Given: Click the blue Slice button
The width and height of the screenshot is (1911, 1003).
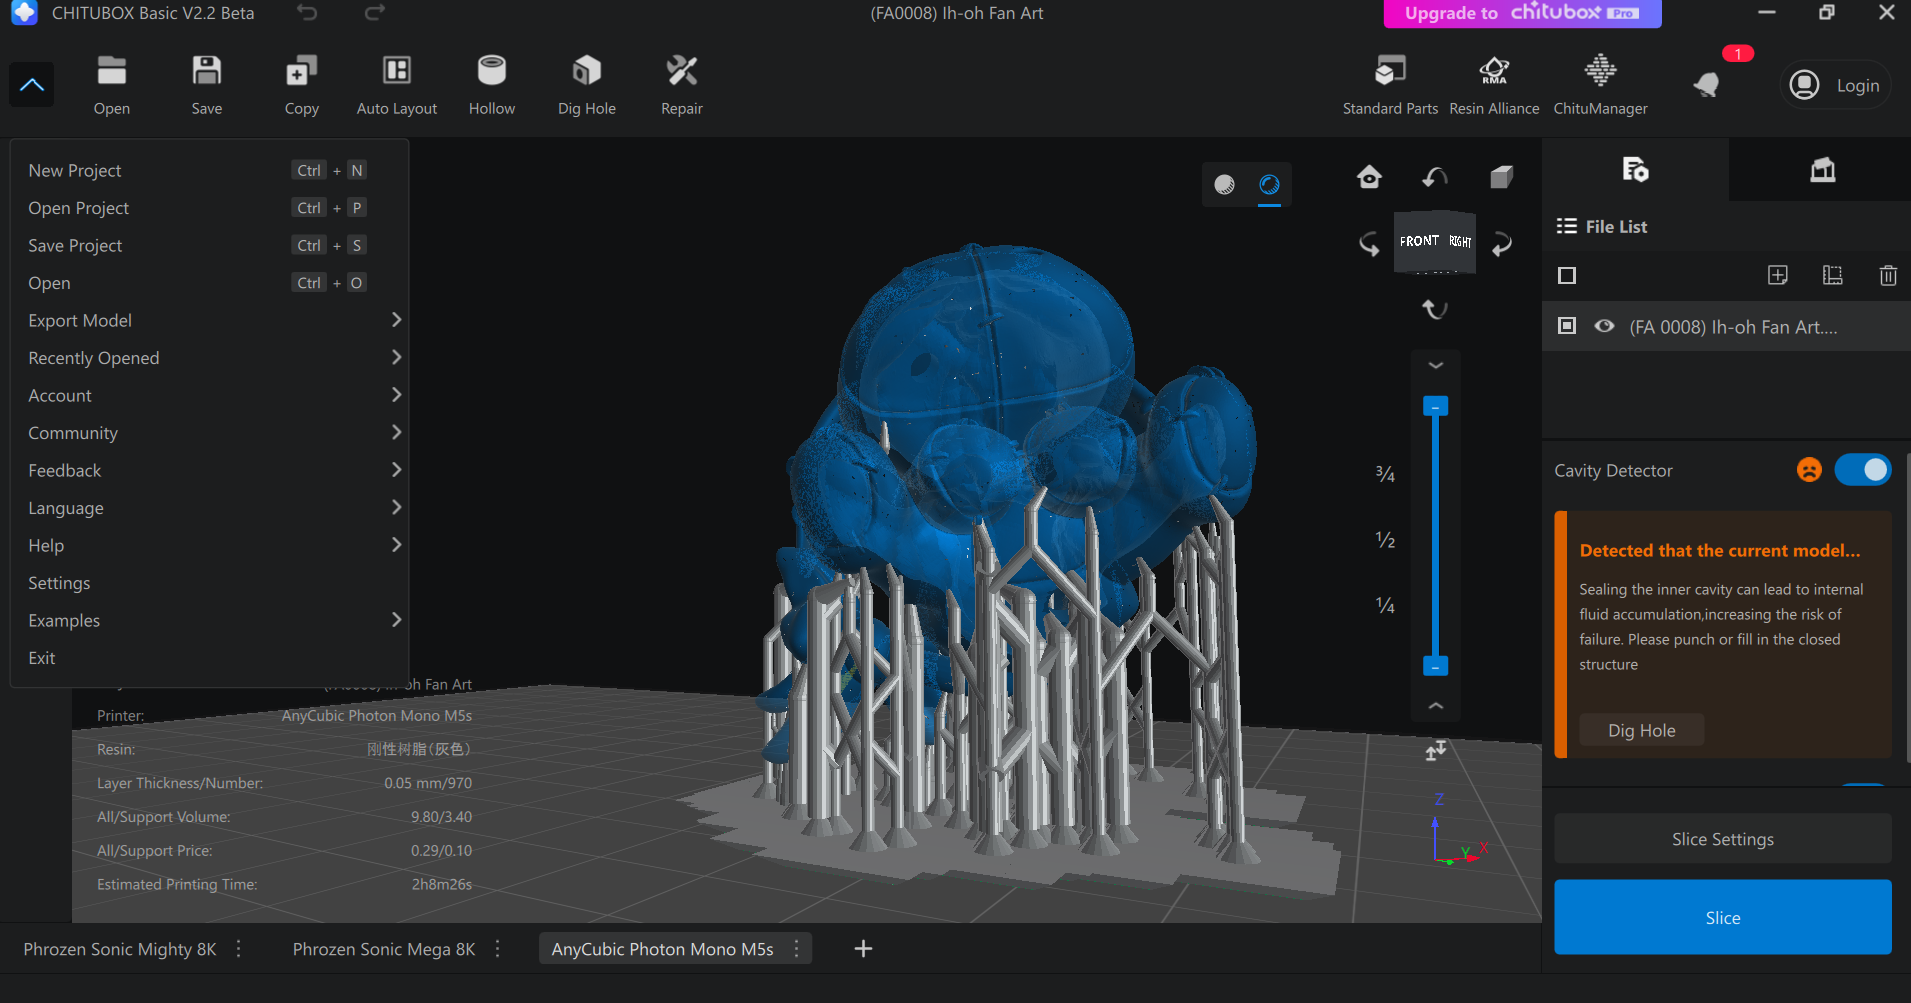Looking at the screenshot, I should point(1722,917).
